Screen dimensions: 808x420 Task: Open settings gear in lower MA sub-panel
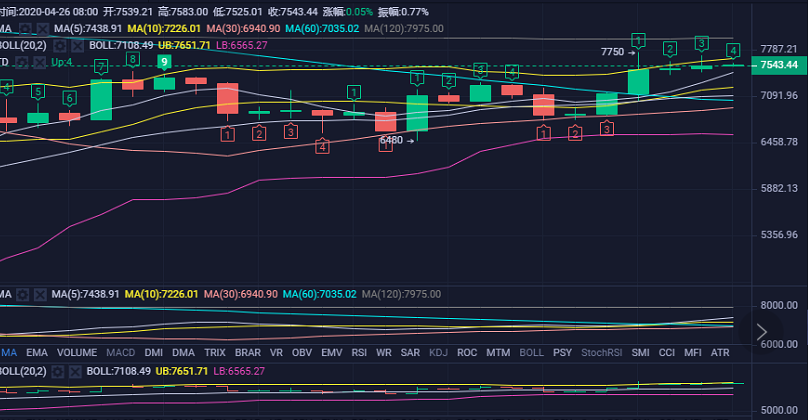[x=23, y=294]
